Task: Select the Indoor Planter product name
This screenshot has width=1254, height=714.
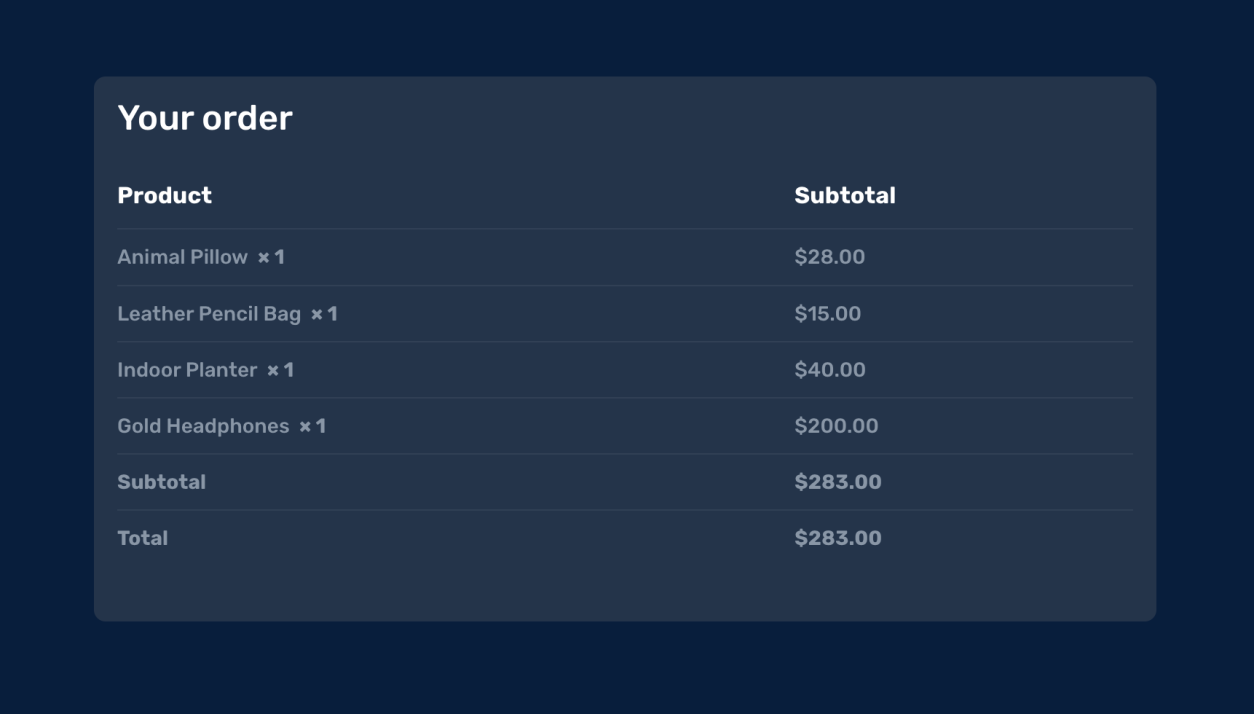Action: tap(187, 370)
